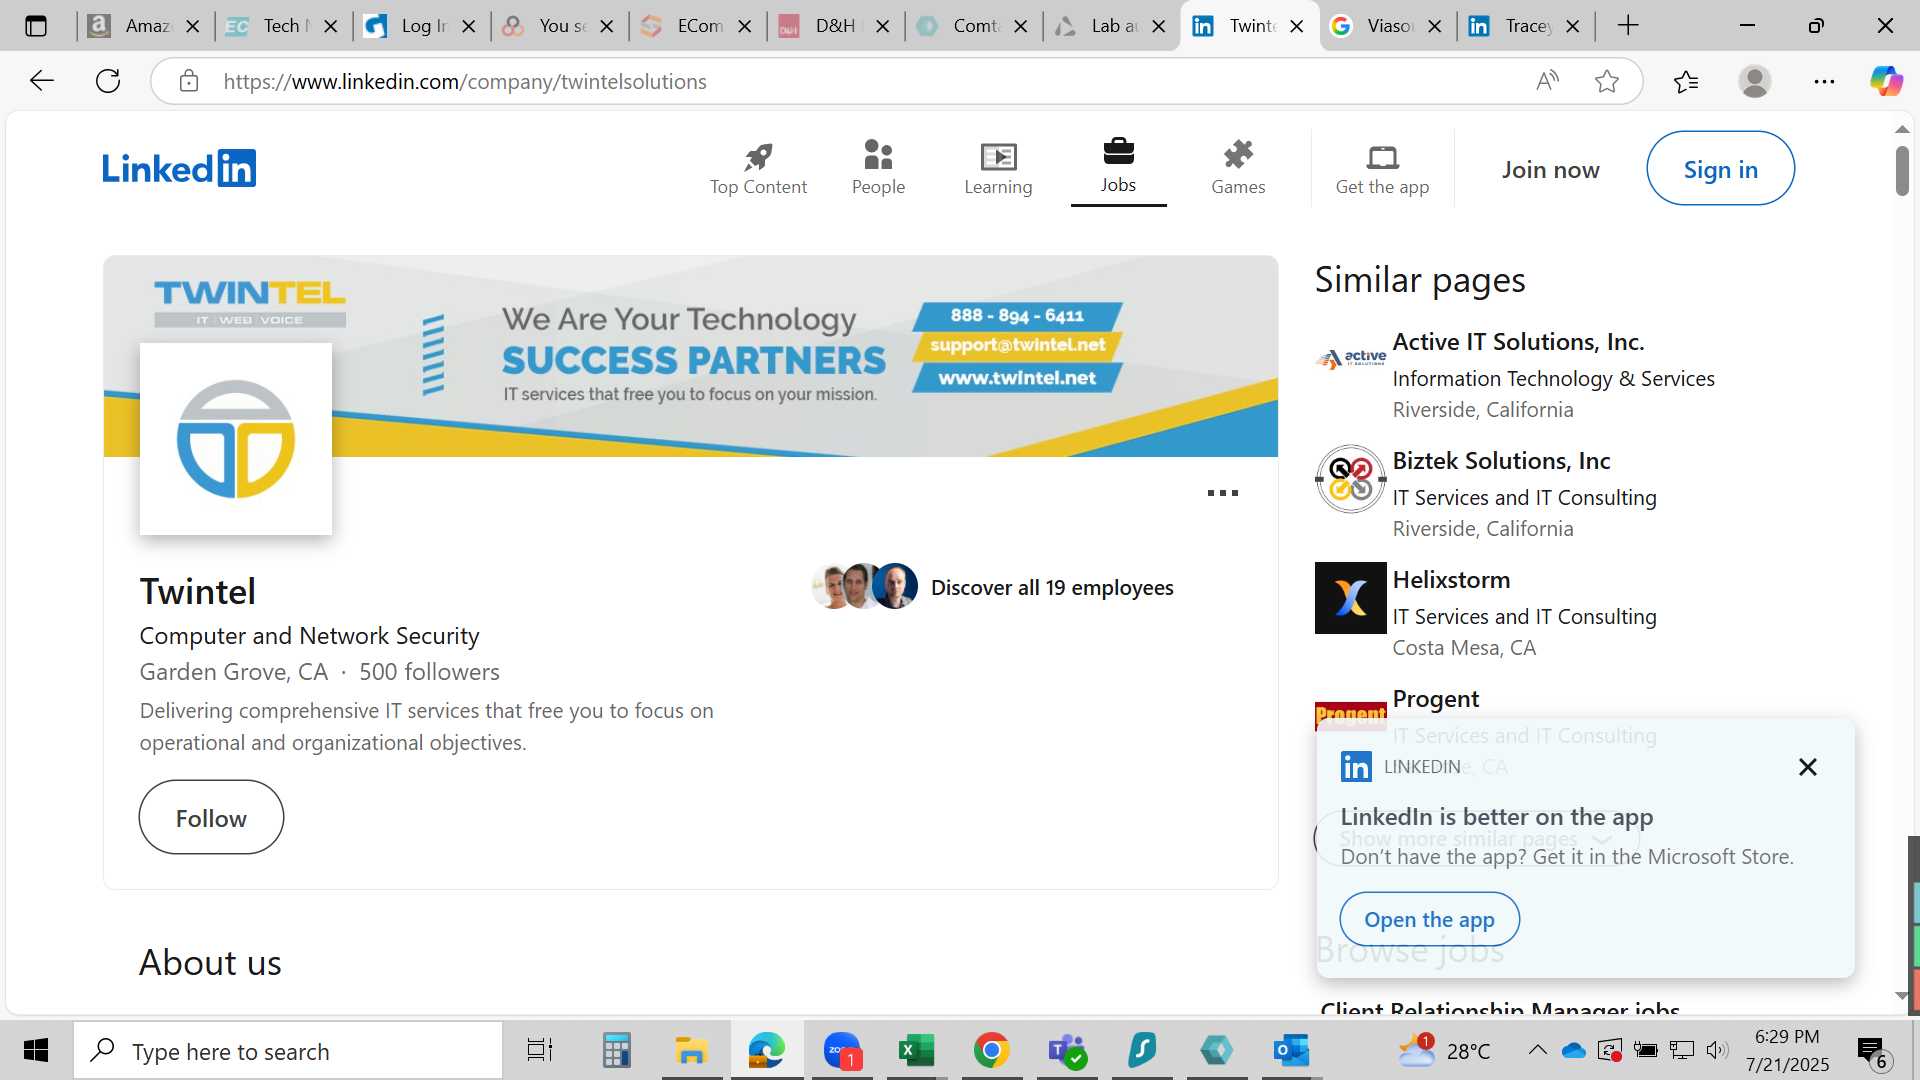Viewport: 1920px width, 1080px height.
Task: Click the browser back arrow
Action: (42, 81)
